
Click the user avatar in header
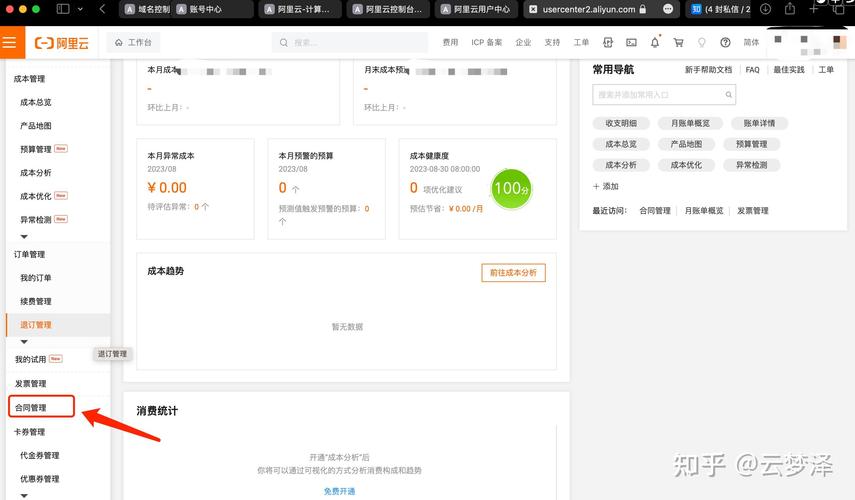(840, 42)
